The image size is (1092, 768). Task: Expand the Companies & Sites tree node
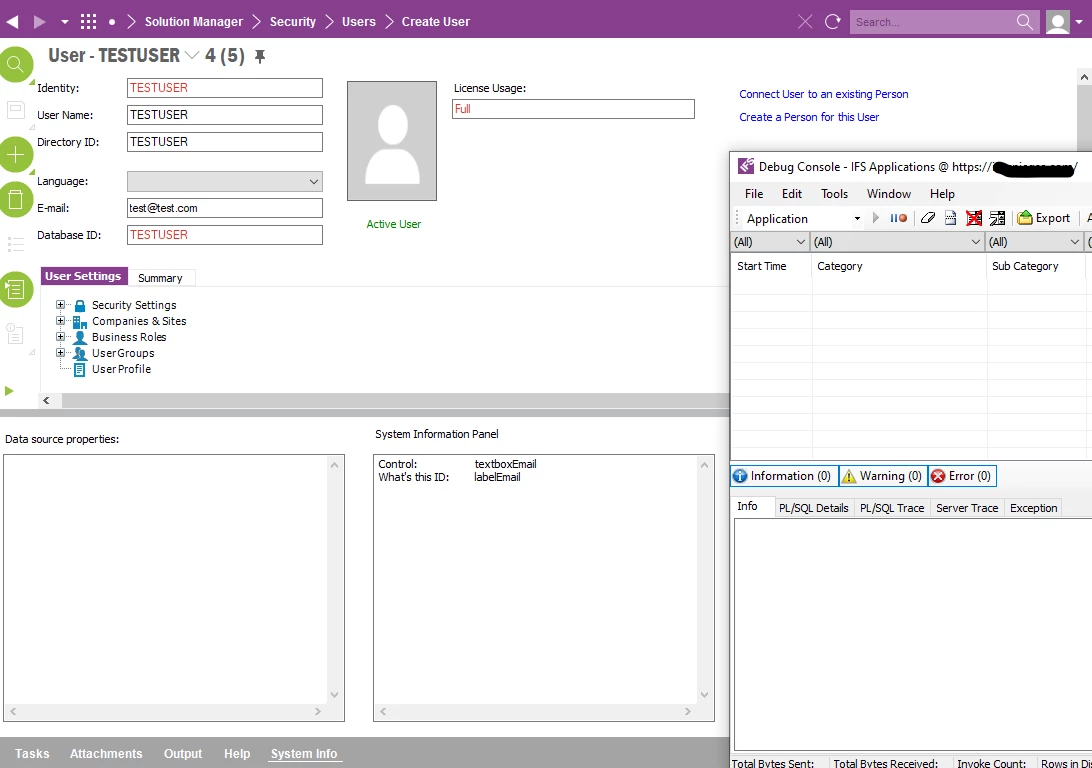(x=61, y=321)
